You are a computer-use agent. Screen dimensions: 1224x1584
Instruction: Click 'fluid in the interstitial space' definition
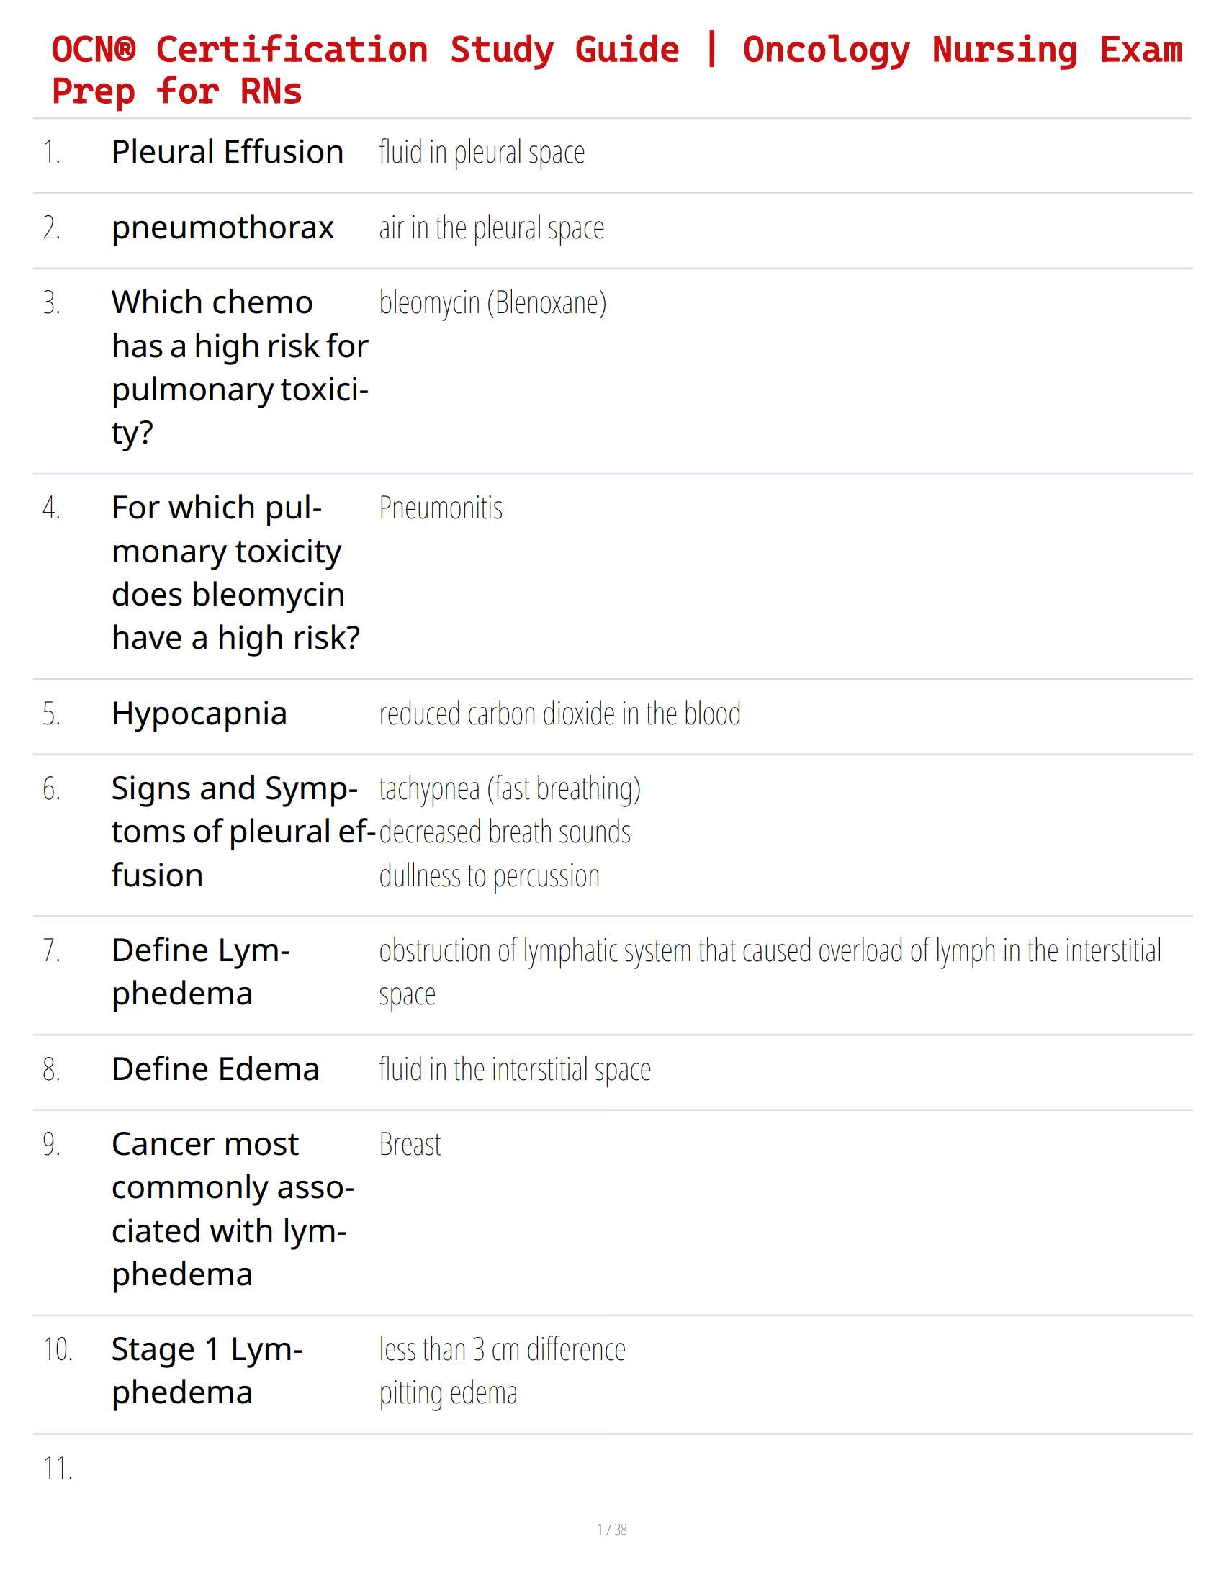click(514, 1070)
